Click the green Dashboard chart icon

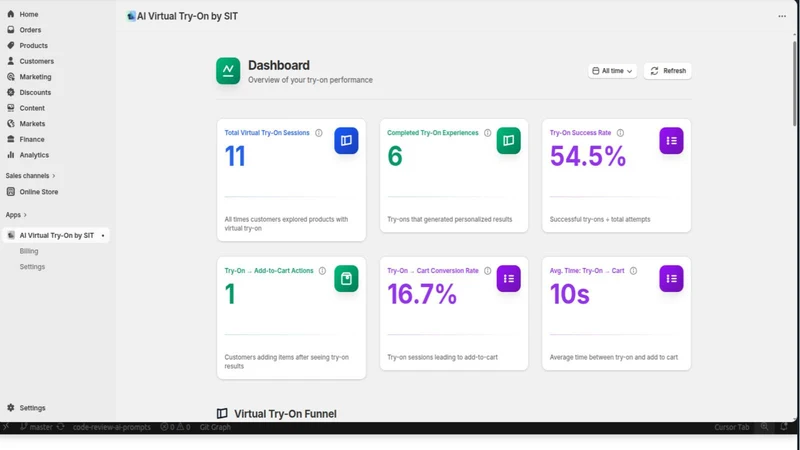(x=228, y=70)
